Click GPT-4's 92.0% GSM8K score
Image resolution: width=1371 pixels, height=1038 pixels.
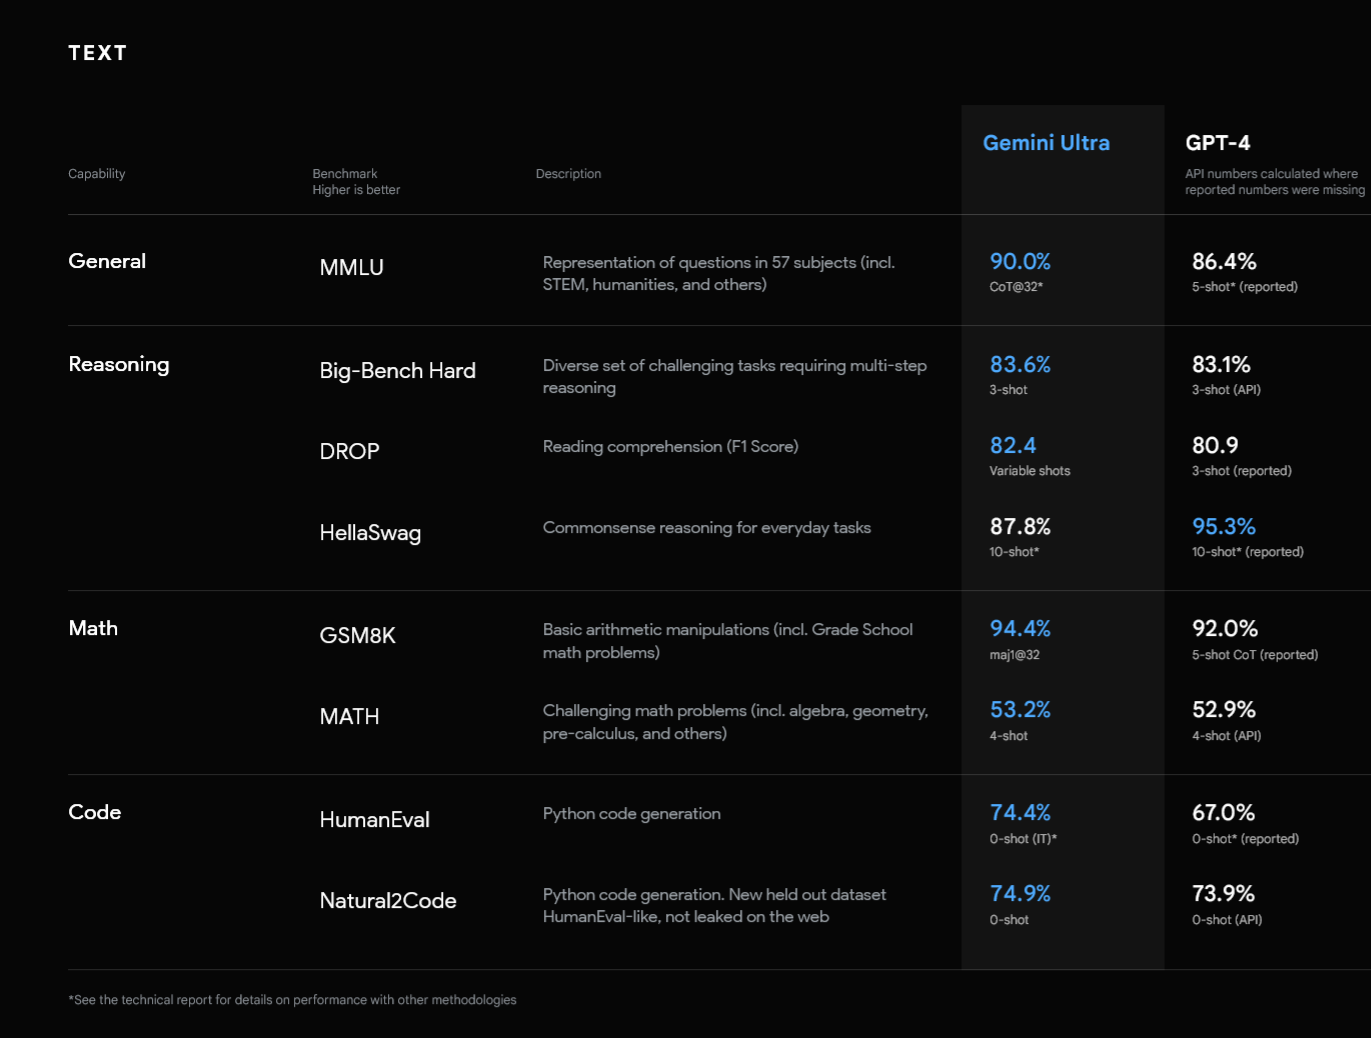click(1225, 628)
